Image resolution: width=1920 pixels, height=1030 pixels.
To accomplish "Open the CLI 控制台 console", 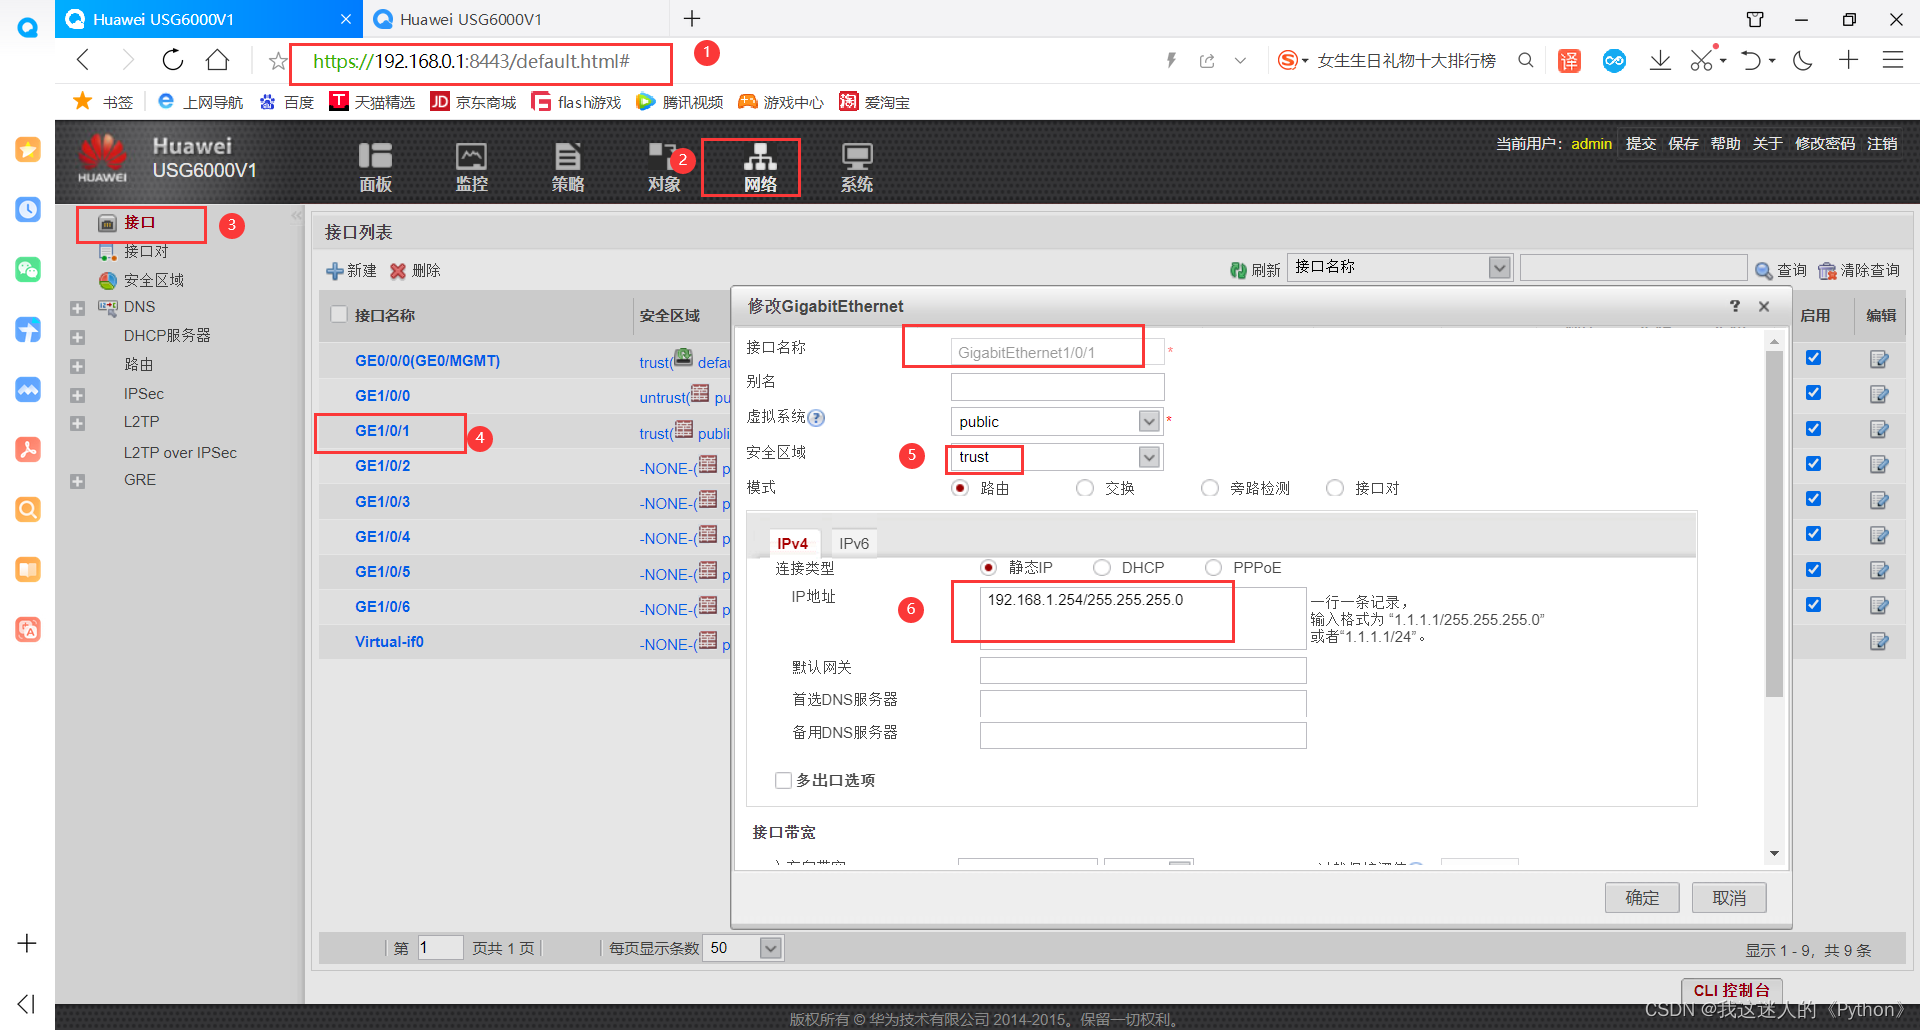I will [1732, 990].
